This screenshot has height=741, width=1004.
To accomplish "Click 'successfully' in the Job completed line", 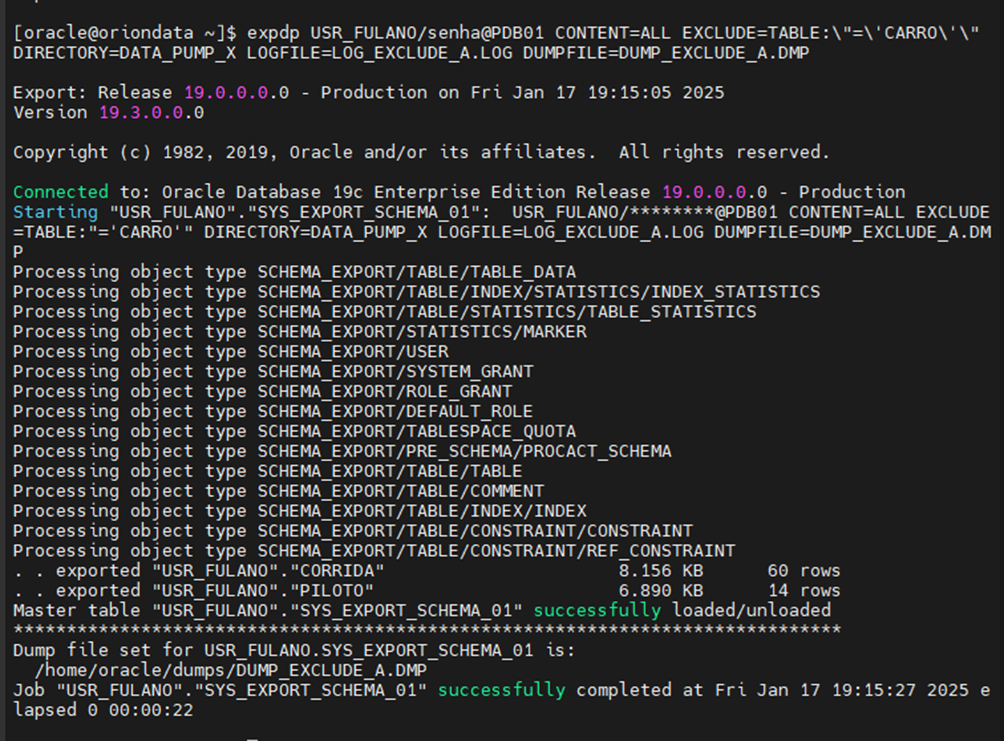I will click(501, 690).
